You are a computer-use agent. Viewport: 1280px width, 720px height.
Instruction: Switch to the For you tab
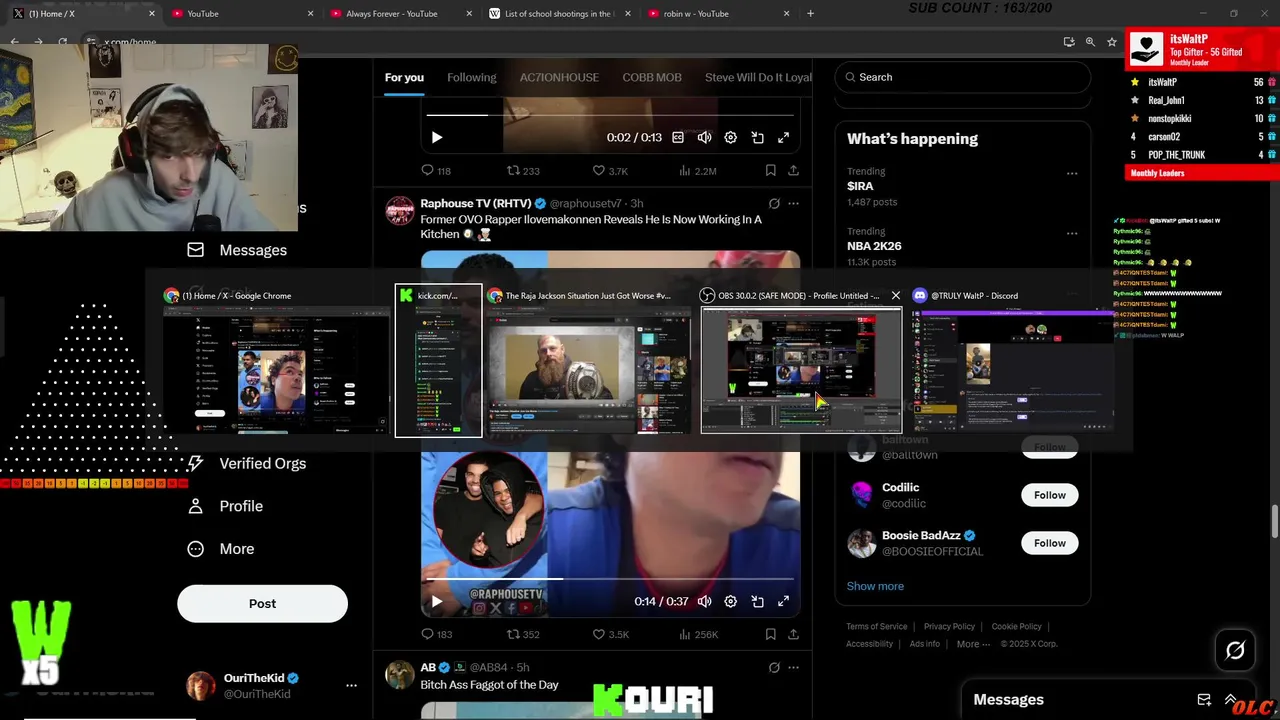(404, 77)
